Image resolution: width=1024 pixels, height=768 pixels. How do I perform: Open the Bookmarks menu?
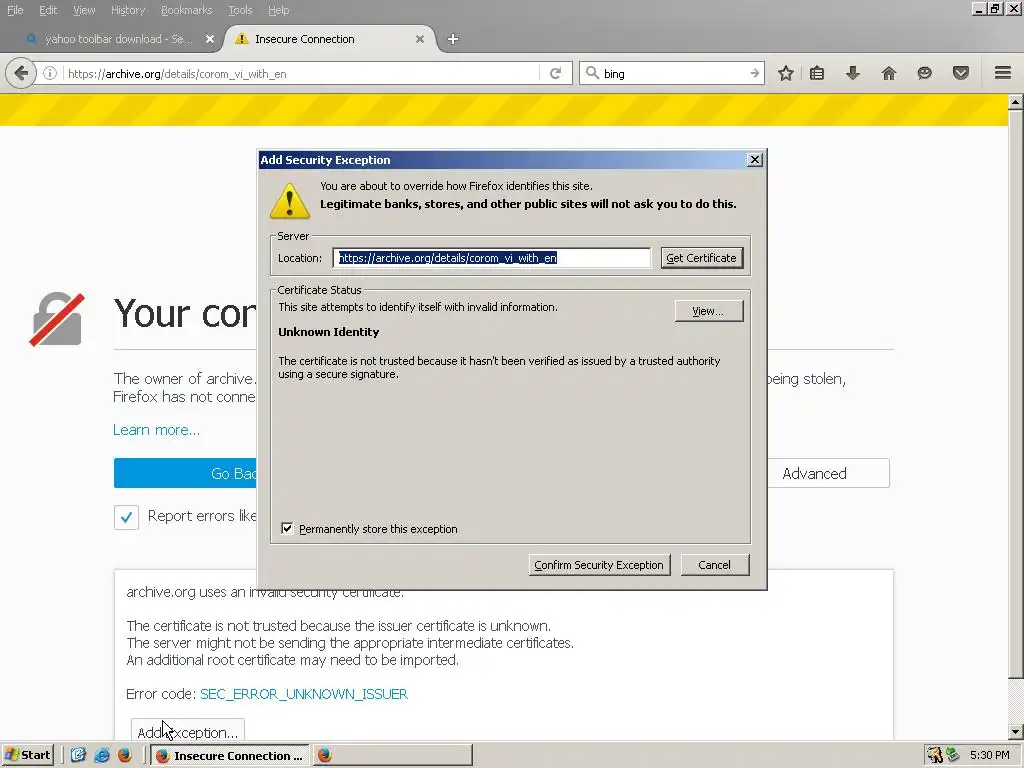pyautogui.click(x=186, y=10)
